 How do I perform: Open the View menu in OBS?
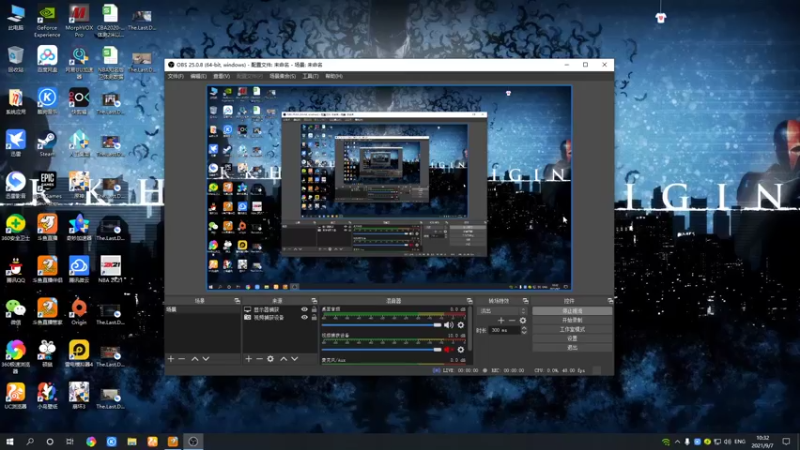click(221, 76)
